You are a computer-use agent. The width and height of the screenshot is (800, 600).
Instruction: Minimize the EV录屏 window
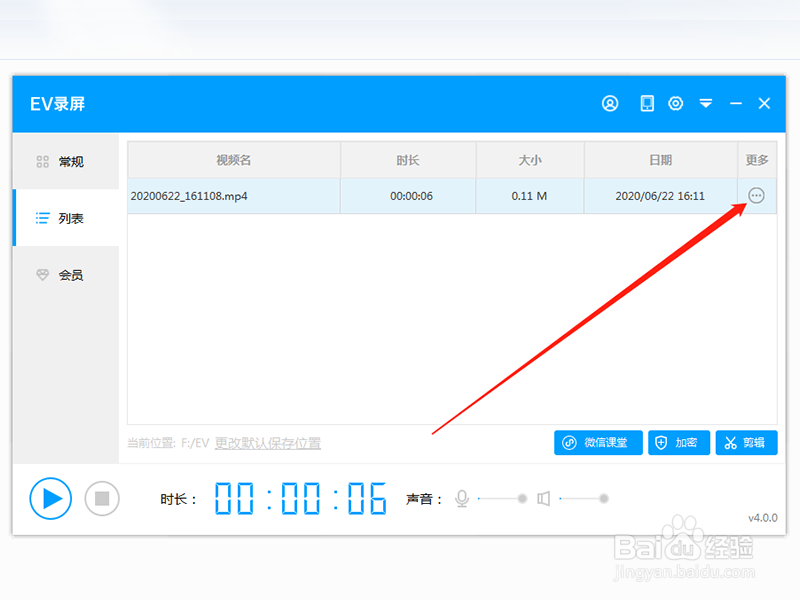pyautogui.click(x=736, y=104)
